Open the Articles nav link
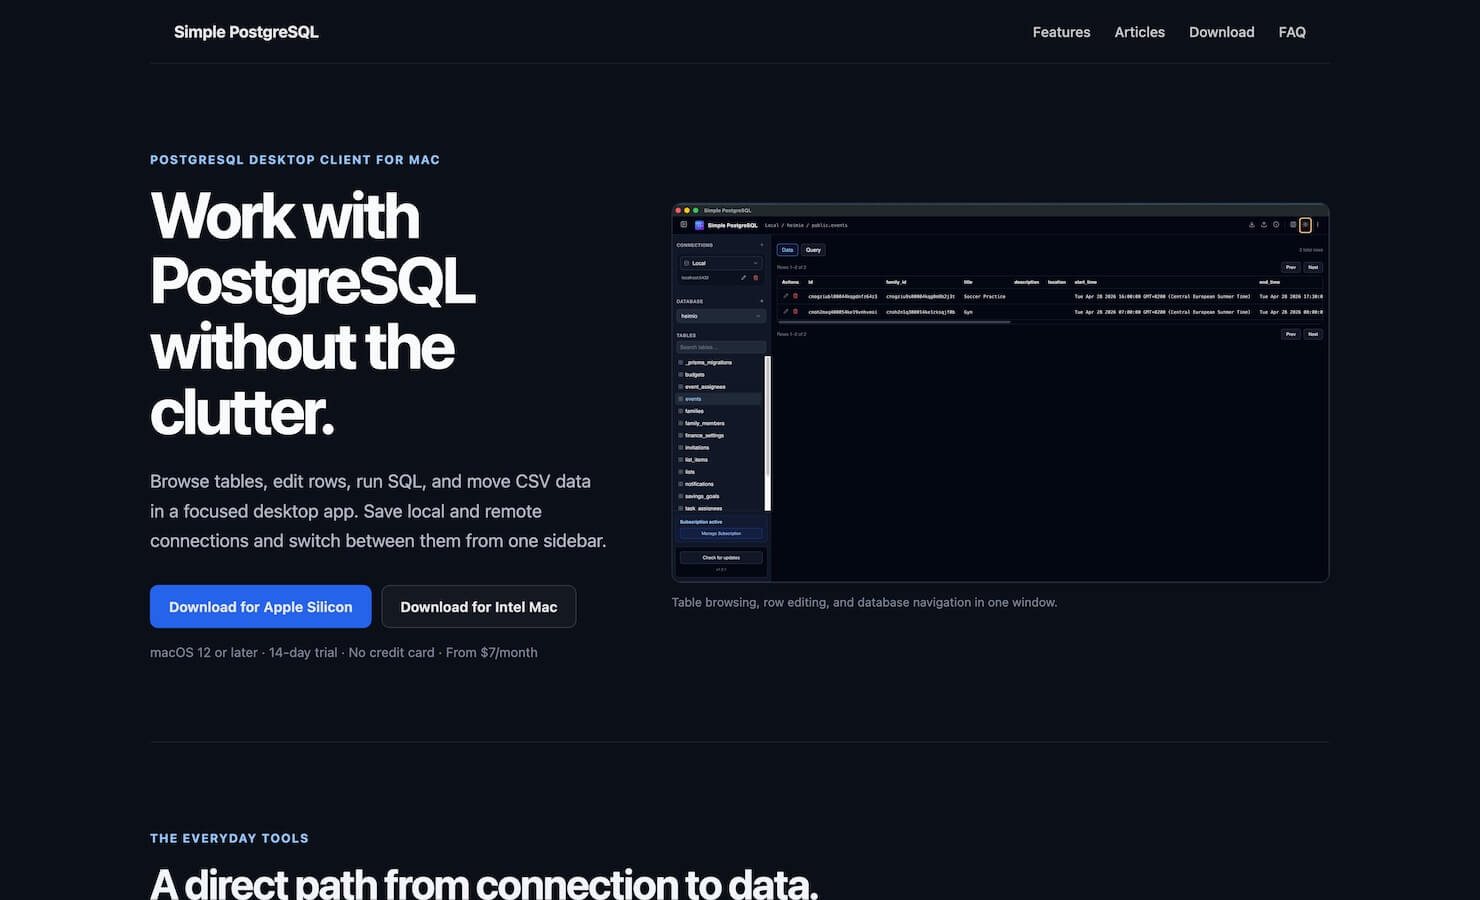The image size is (1480, 900). pos(1139,32)
